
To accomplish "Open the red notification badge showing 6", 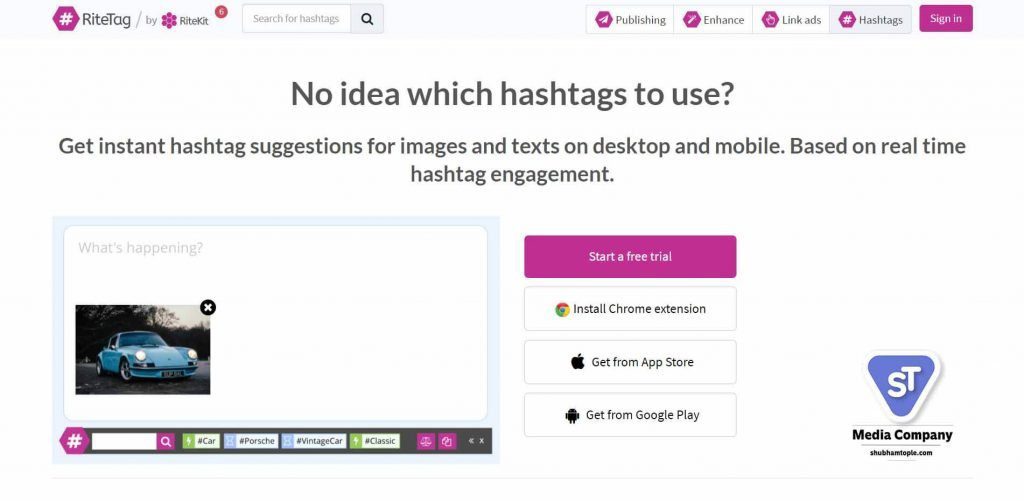I will point(221,11).
